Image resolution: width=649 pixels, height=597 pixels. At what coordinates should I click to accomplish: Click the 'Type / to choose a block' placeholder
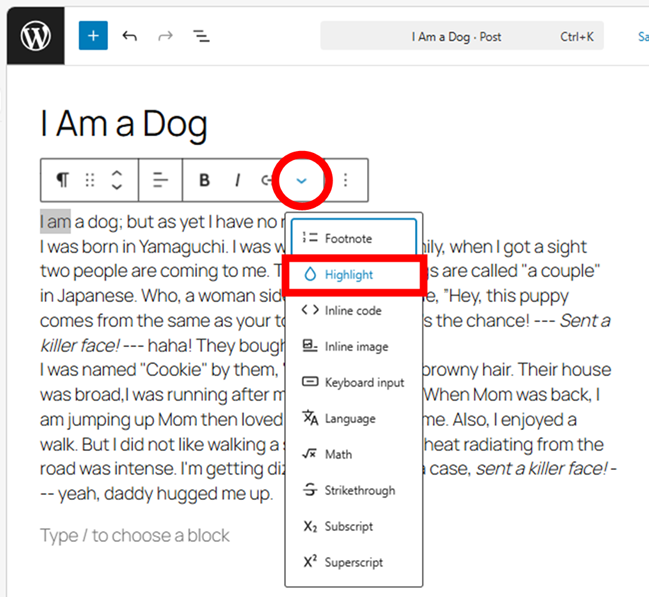pyautogui.click(x=135, y=535)
